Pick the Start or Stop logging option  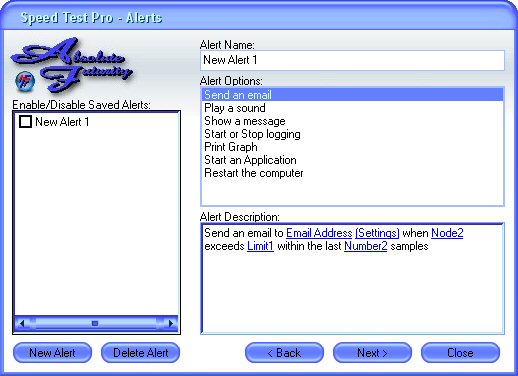click(x=352, y=134)
